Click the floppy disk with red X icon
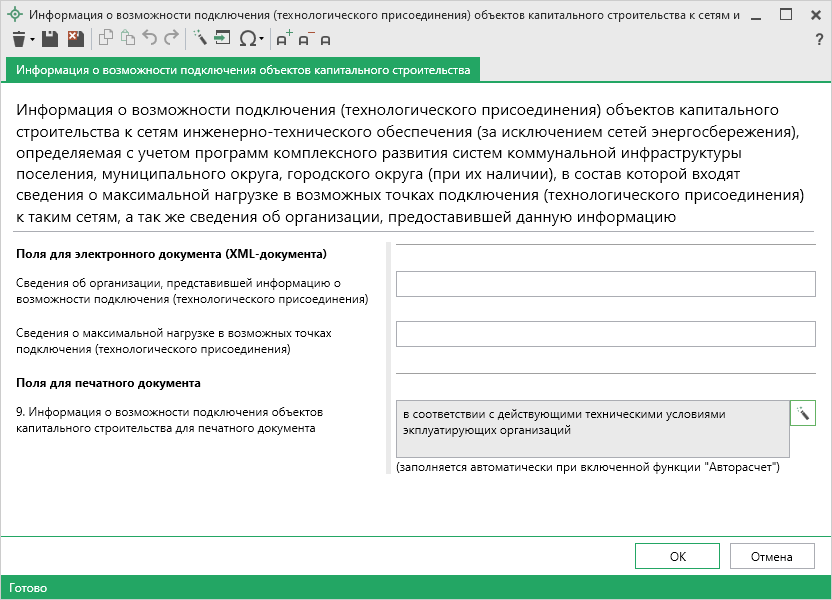This screenshot has height=600, width=832. coord(75,39)
